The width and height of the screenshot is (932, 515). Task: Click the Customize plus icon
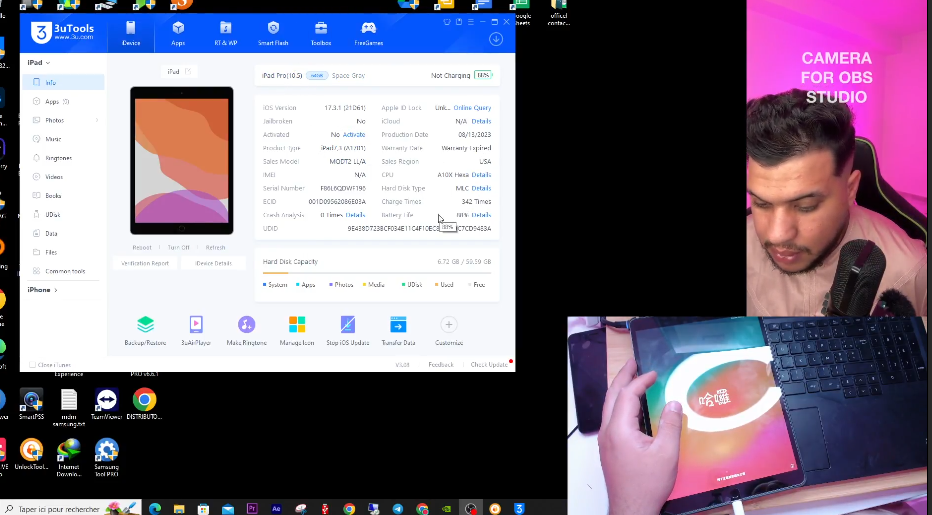pos(449,325)
